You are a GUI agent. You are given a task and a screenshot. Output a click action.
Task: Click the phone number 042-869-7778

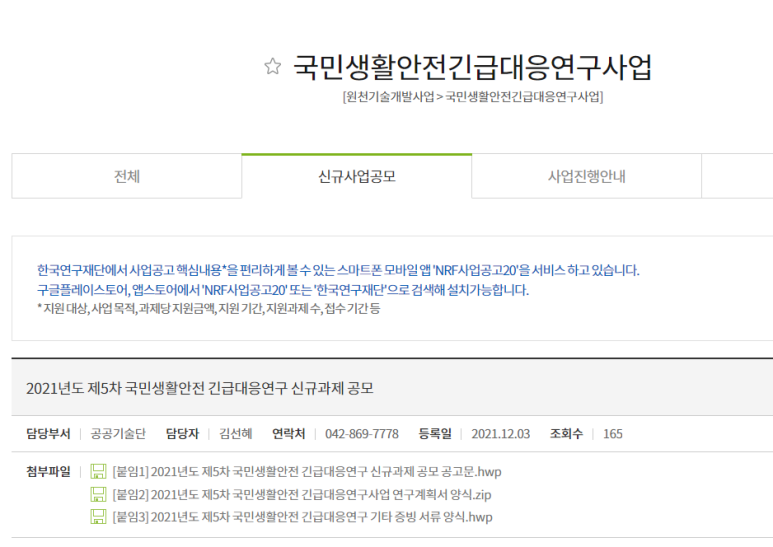click(362, 434)
